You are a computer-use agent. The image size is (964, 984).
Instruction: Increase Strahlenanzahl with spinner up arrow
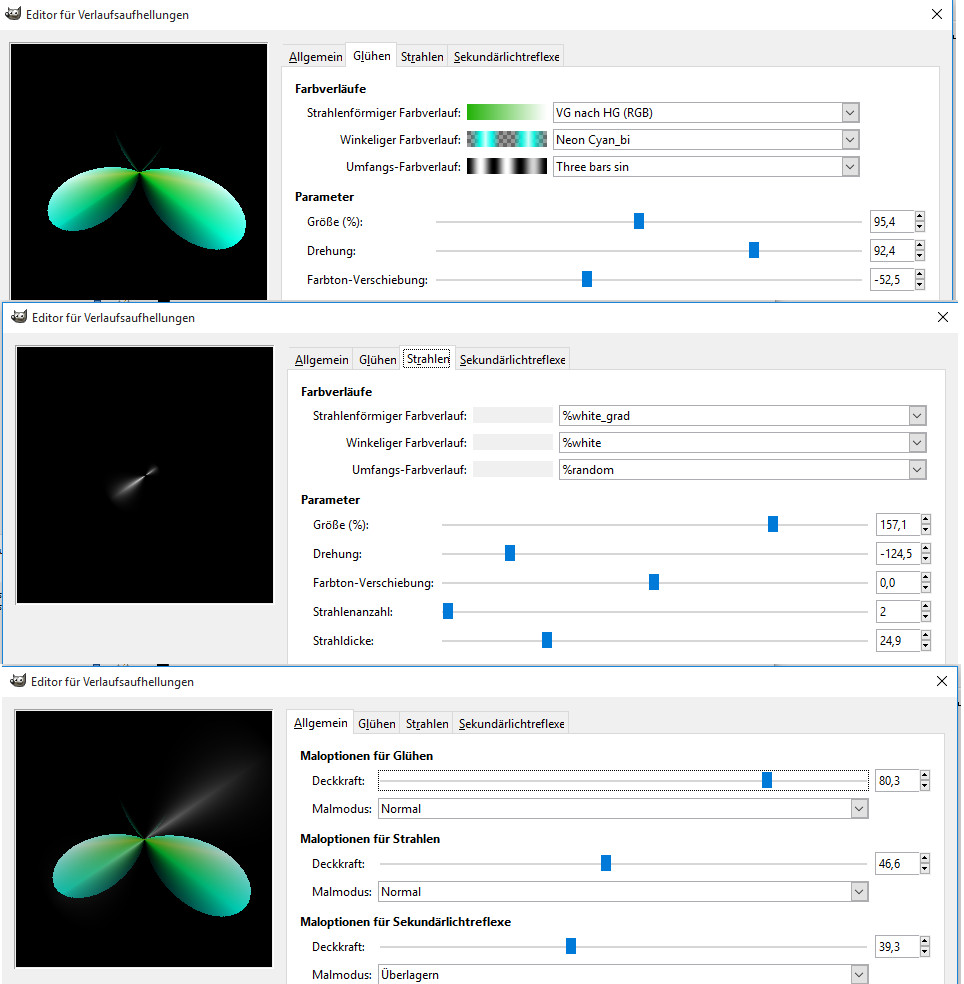(926, 606)
